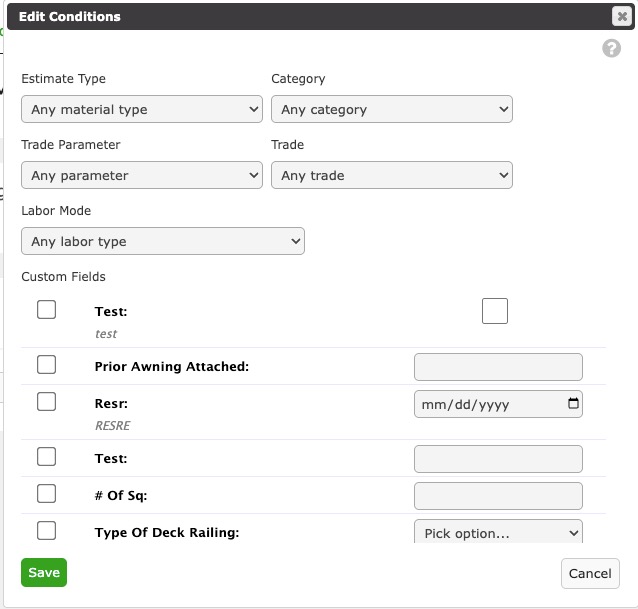Viewport: 638px width, 609px height.
Task: Click the Type Of Deck Railing label
Action: click(x=167, y=533)
